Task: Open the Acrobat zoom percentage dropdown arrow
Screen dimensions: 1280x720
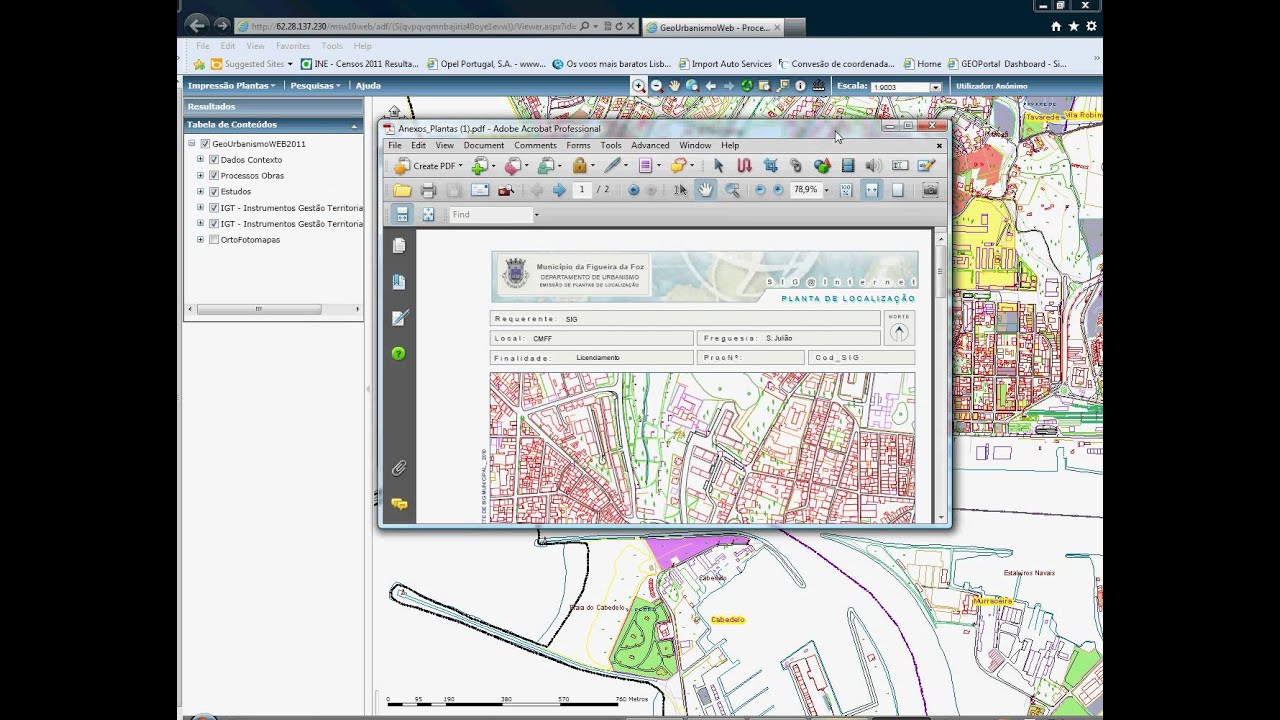Action: pos(826,190)
